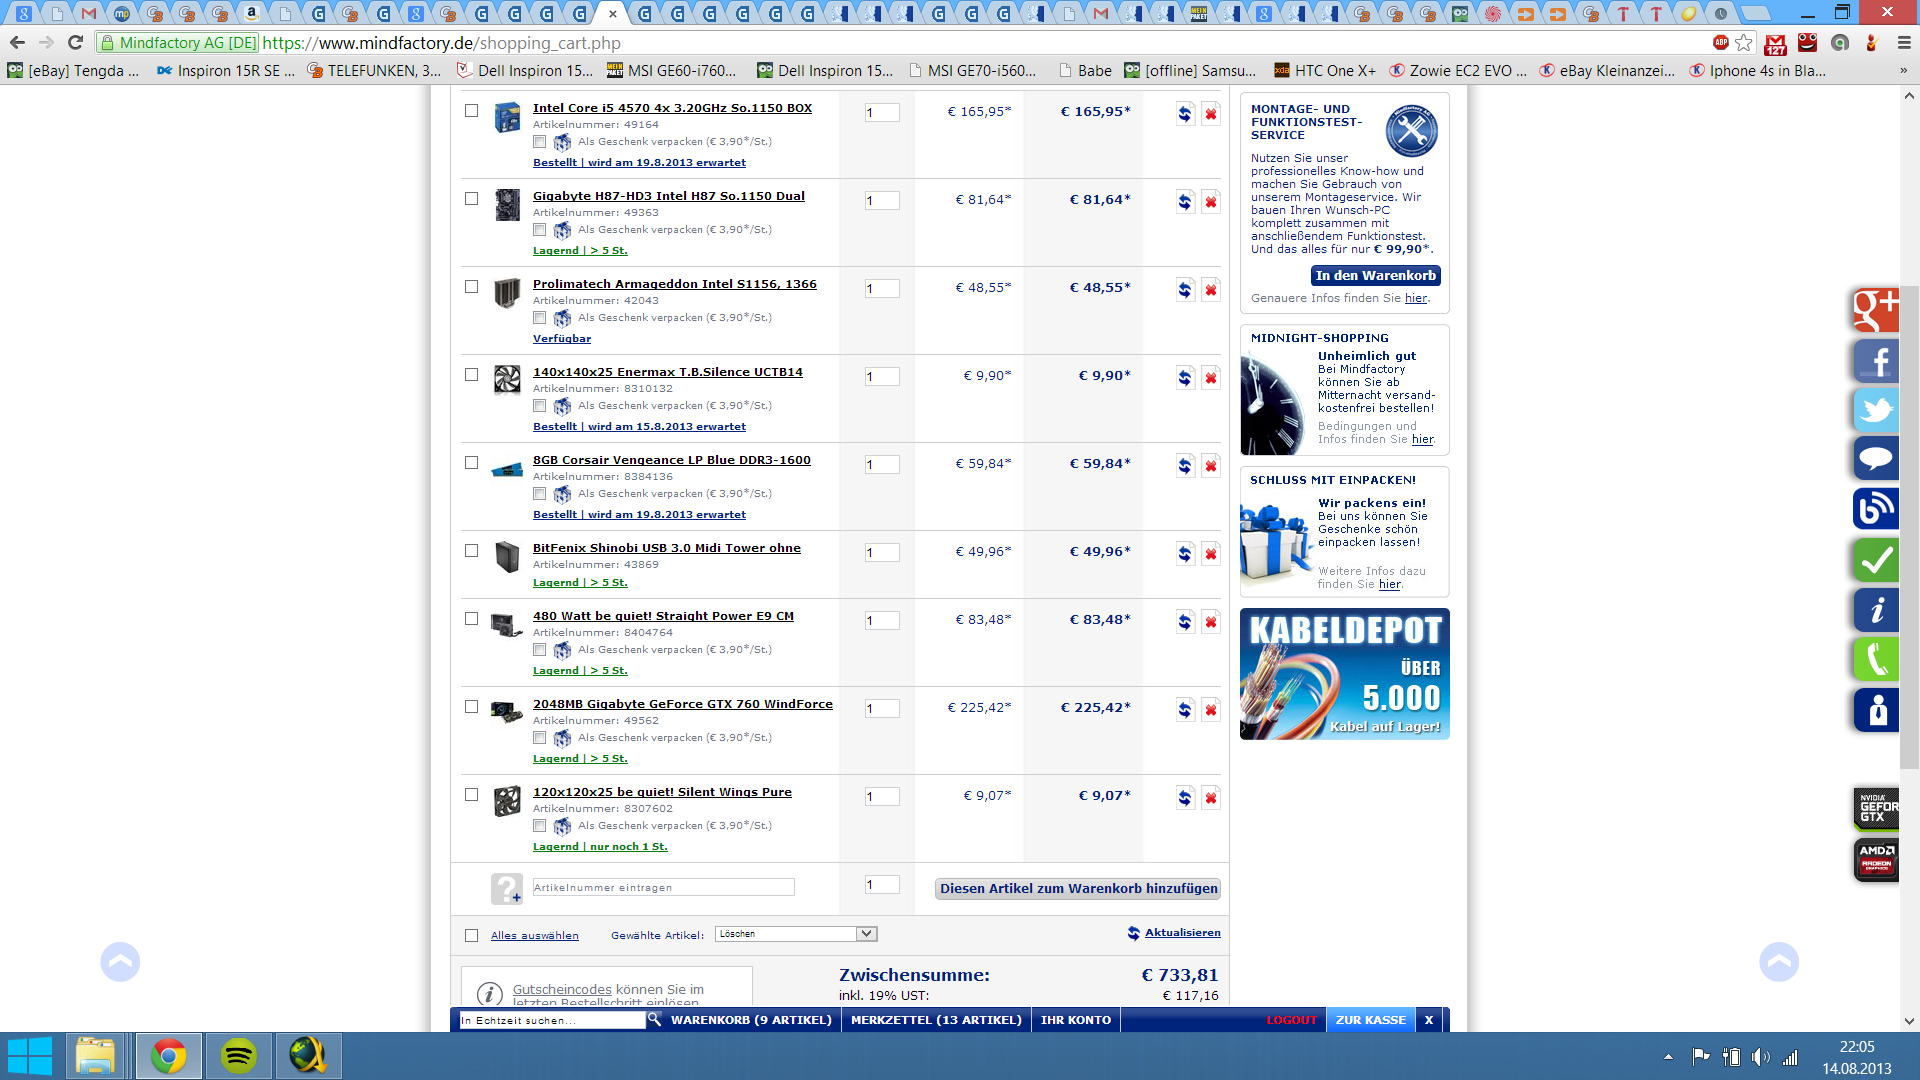Click LOGOUT in the bottom bar

pos(1292,1020)
